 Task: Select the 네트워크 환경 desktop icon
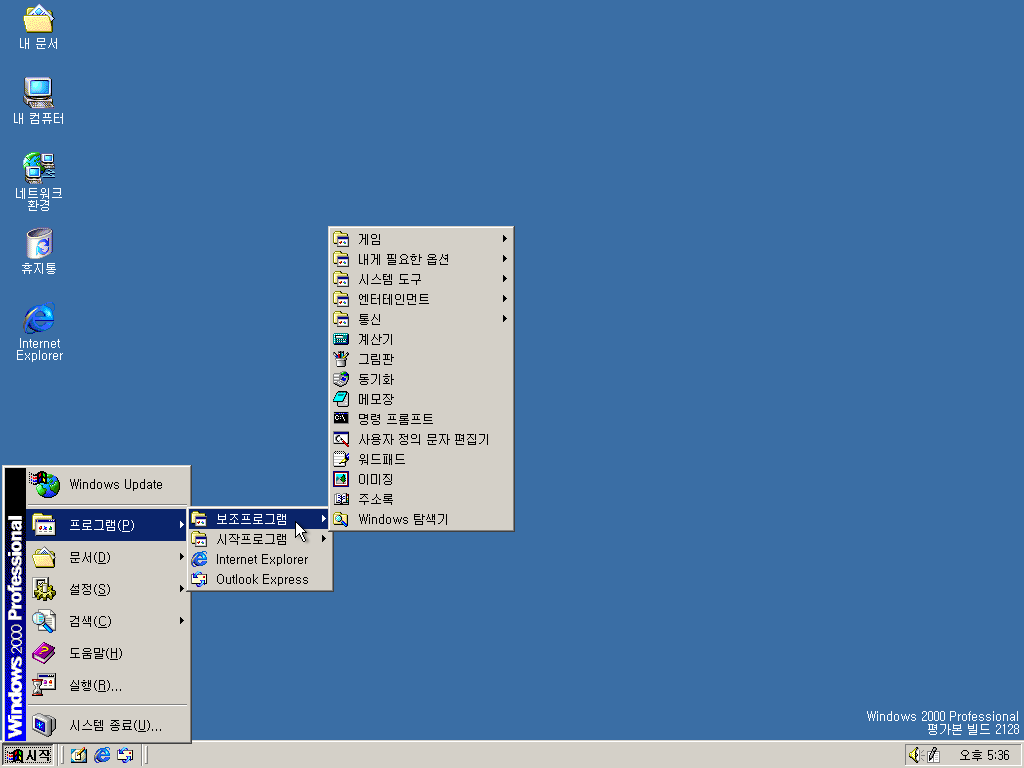click(39, 182)
